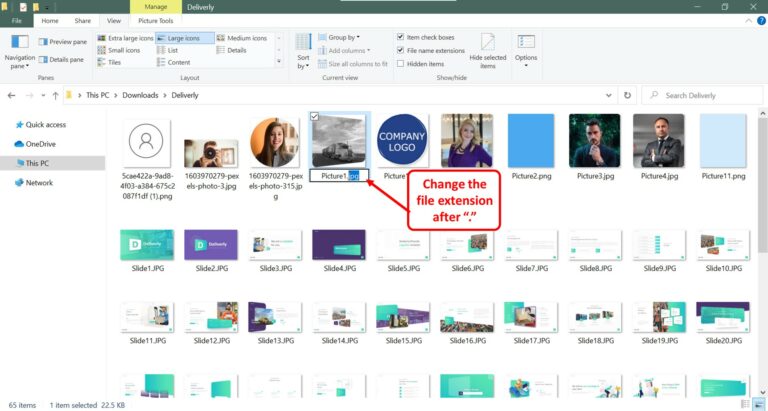Toggle the Preview pane
768x411 pixels.
coord(63,42)
